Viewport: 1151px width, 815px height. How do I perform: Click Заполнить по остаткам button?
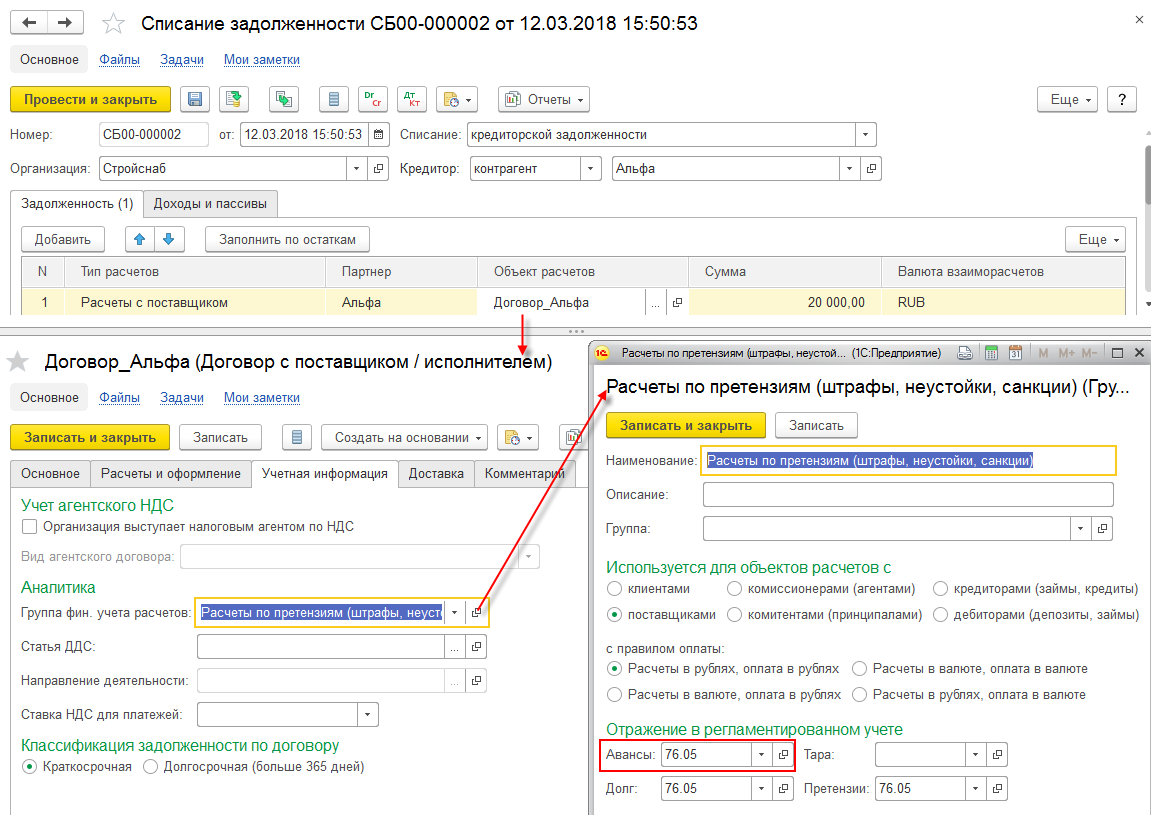[287, 239]
